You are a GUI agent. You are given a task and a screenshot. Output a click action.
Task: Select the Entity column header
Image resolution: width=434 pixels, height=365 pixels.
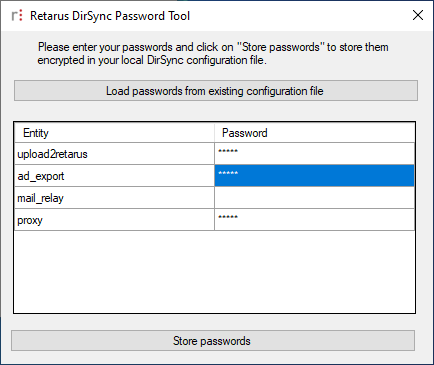(114, 133)
